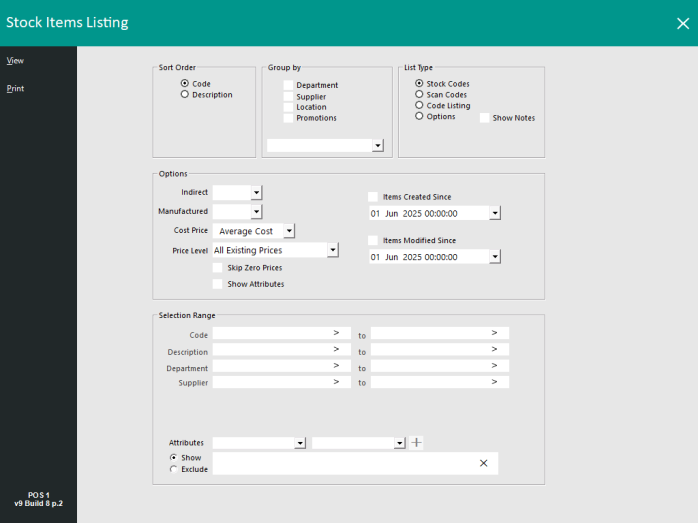Choose Stock Codes list type
Image resolution: width=698 pixels, height=524 pixels.
click(419, 83)
